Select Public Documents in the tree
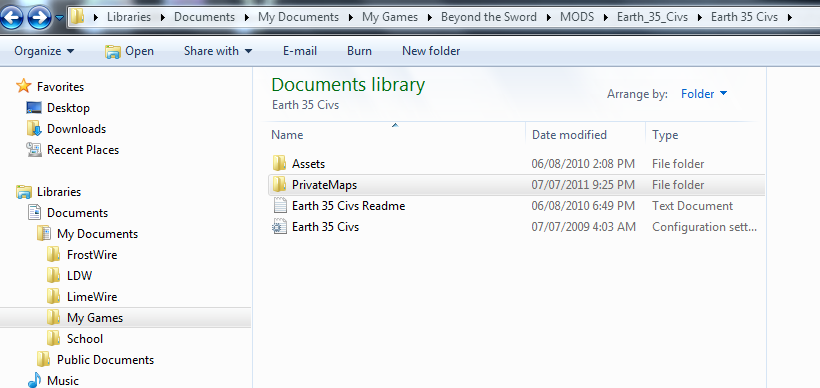 click(106, 360)
